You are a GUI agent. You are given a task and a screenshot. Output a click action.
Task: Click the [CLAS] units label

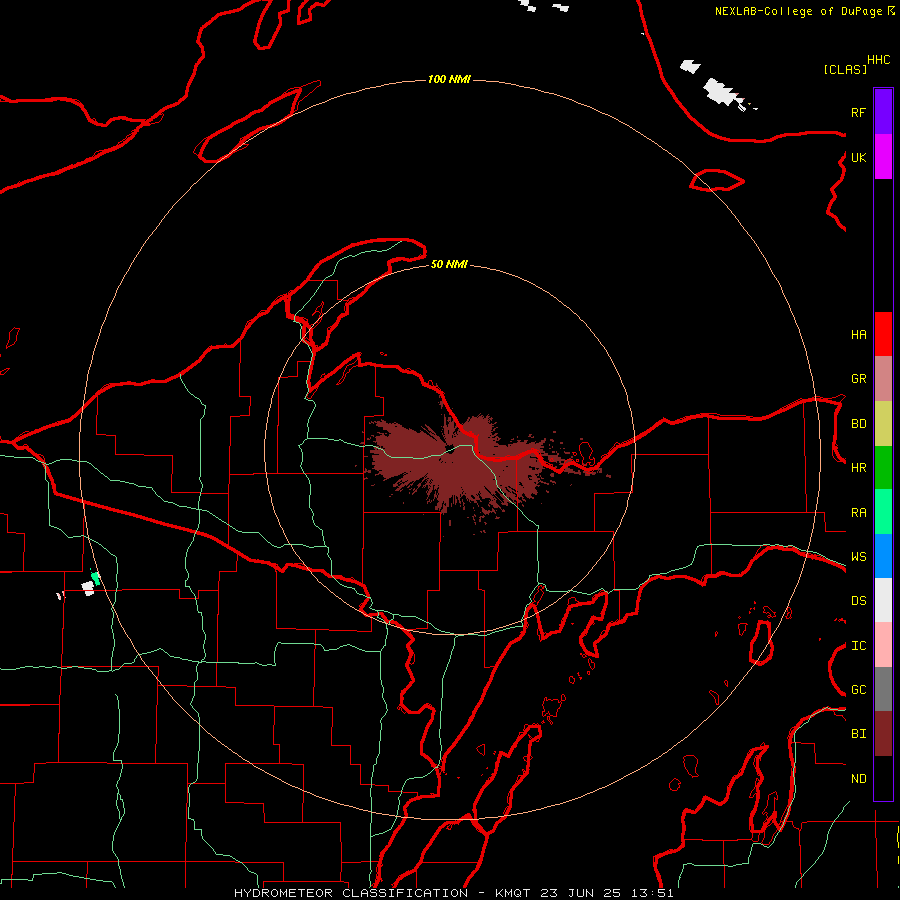tap(845, 70)
